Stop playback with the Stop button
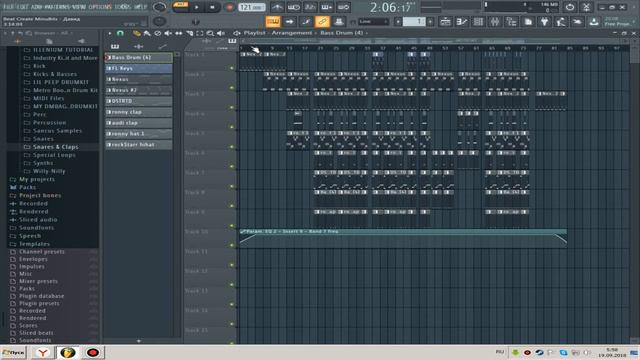 212,7
